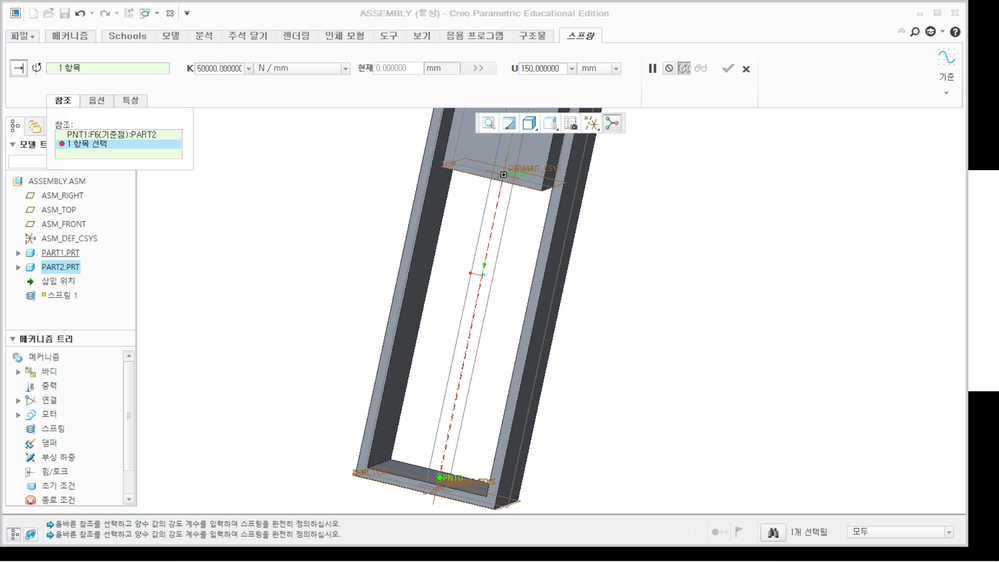
Task: Open the 렌더링 ribbon tab
Action: (x=296, y=36)
